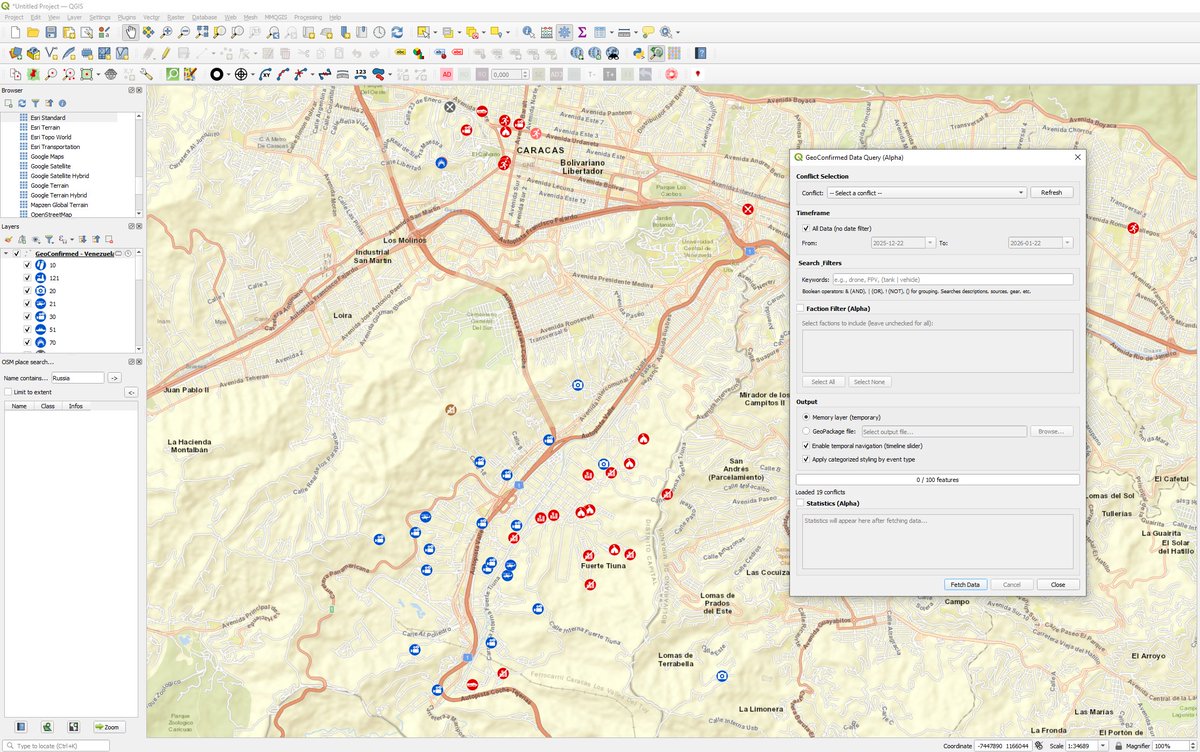
Task: Open Select Features tool dropdown arrow
Action: click(x=435, y=33)
